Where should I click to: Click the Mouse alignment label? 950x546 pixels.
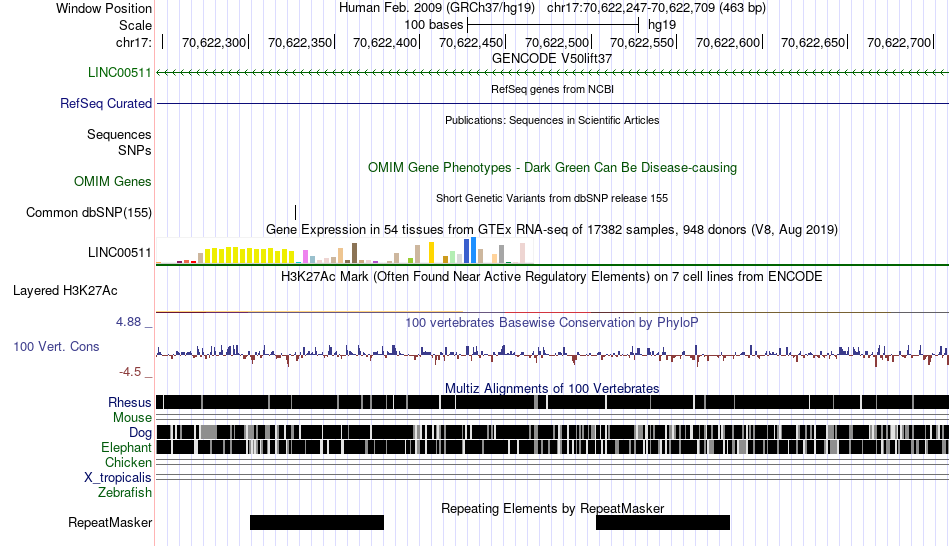click(132, 418)
